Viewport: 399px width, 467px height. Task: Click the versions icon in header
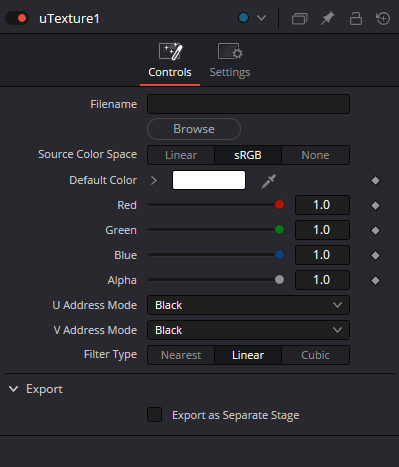coord(299,18)
